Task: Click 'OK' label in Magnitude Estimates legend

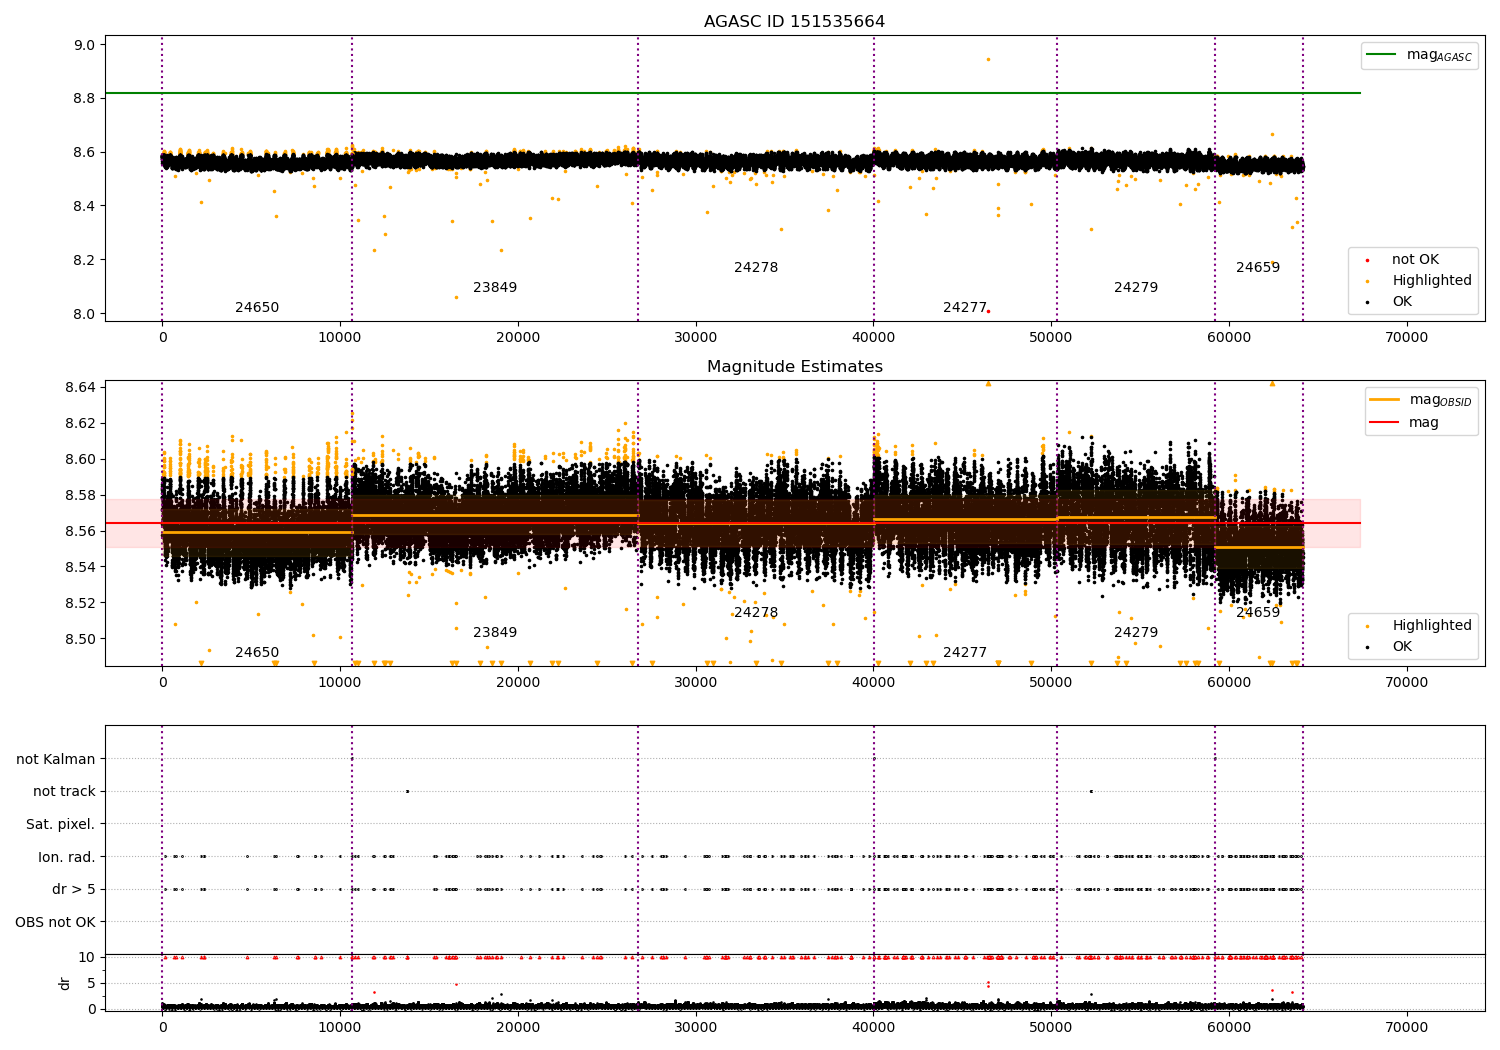Action: tap(1402, 647)
